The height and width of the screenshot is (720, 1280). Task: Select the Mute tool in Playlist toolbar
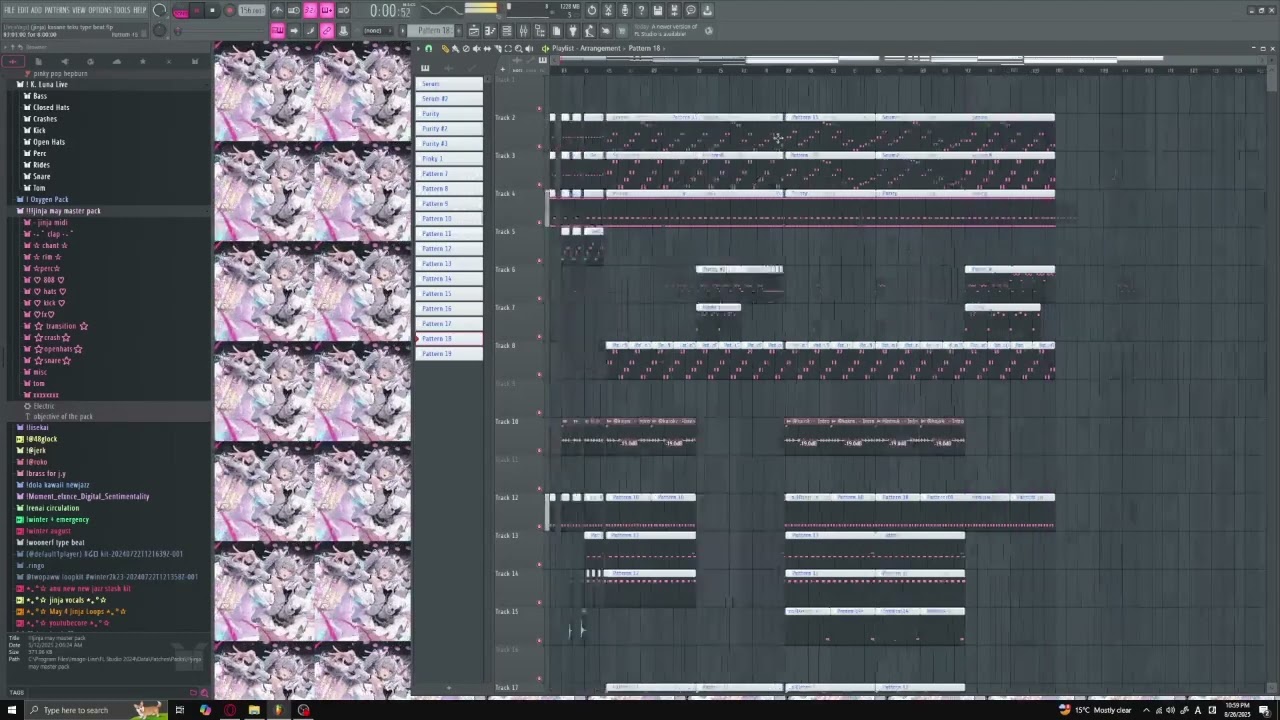click(476, 48)
